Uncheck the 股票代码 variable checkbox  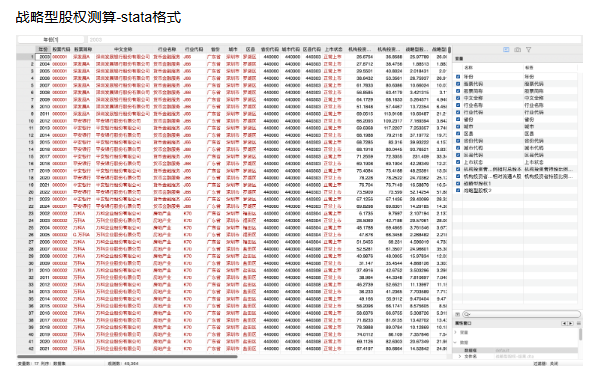click(x=458, y=84)
